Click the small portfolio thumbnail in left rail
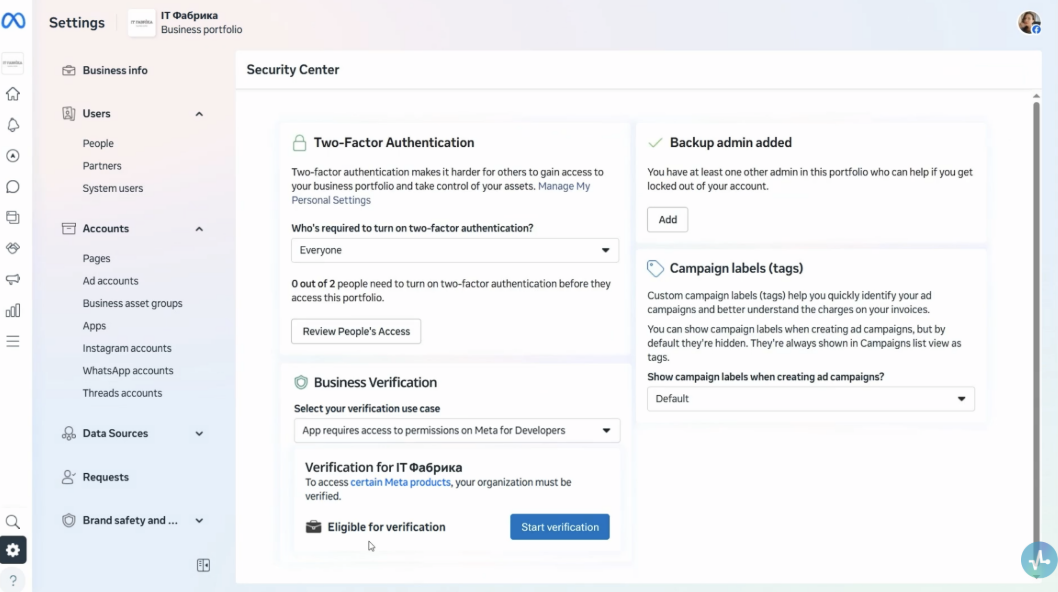The image size is (1058, 592). pyautogui.click(x=13, y=63)
